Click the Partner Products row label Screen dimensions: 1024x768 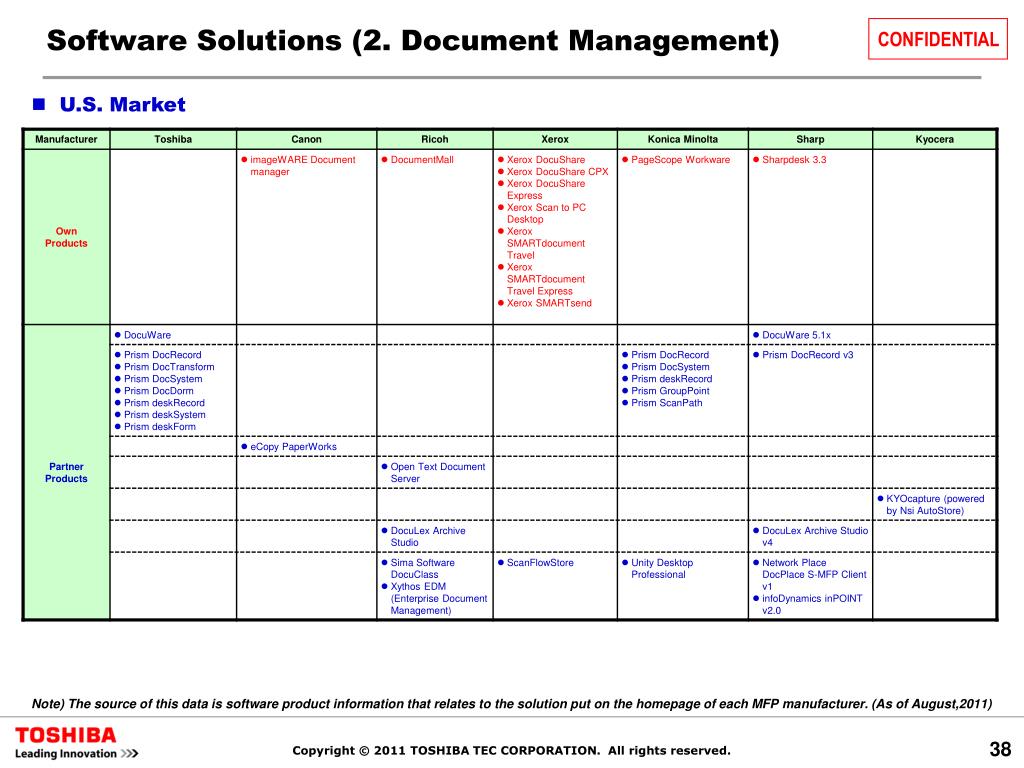point(66,473)
